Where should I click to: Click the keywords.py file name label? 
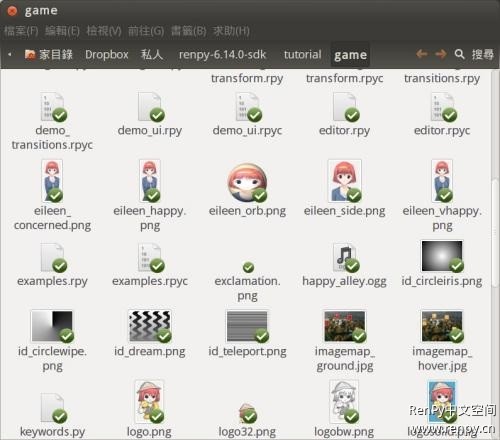52,432
